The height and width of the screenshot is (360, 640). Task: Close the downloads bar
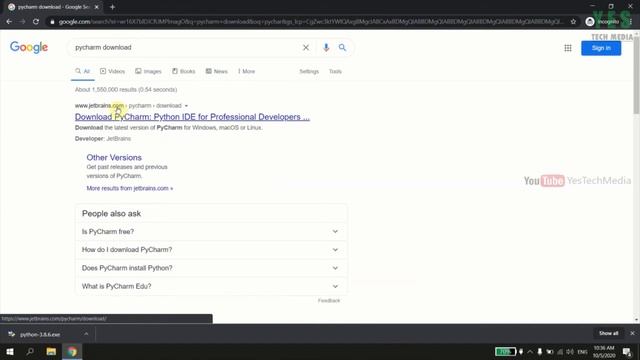click(632, 333)
